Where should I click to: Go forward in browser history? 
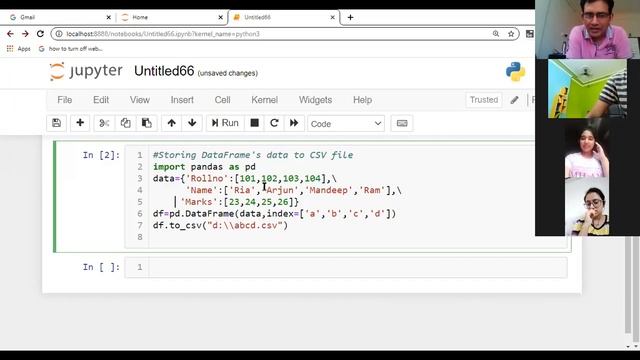click(25, 34)
